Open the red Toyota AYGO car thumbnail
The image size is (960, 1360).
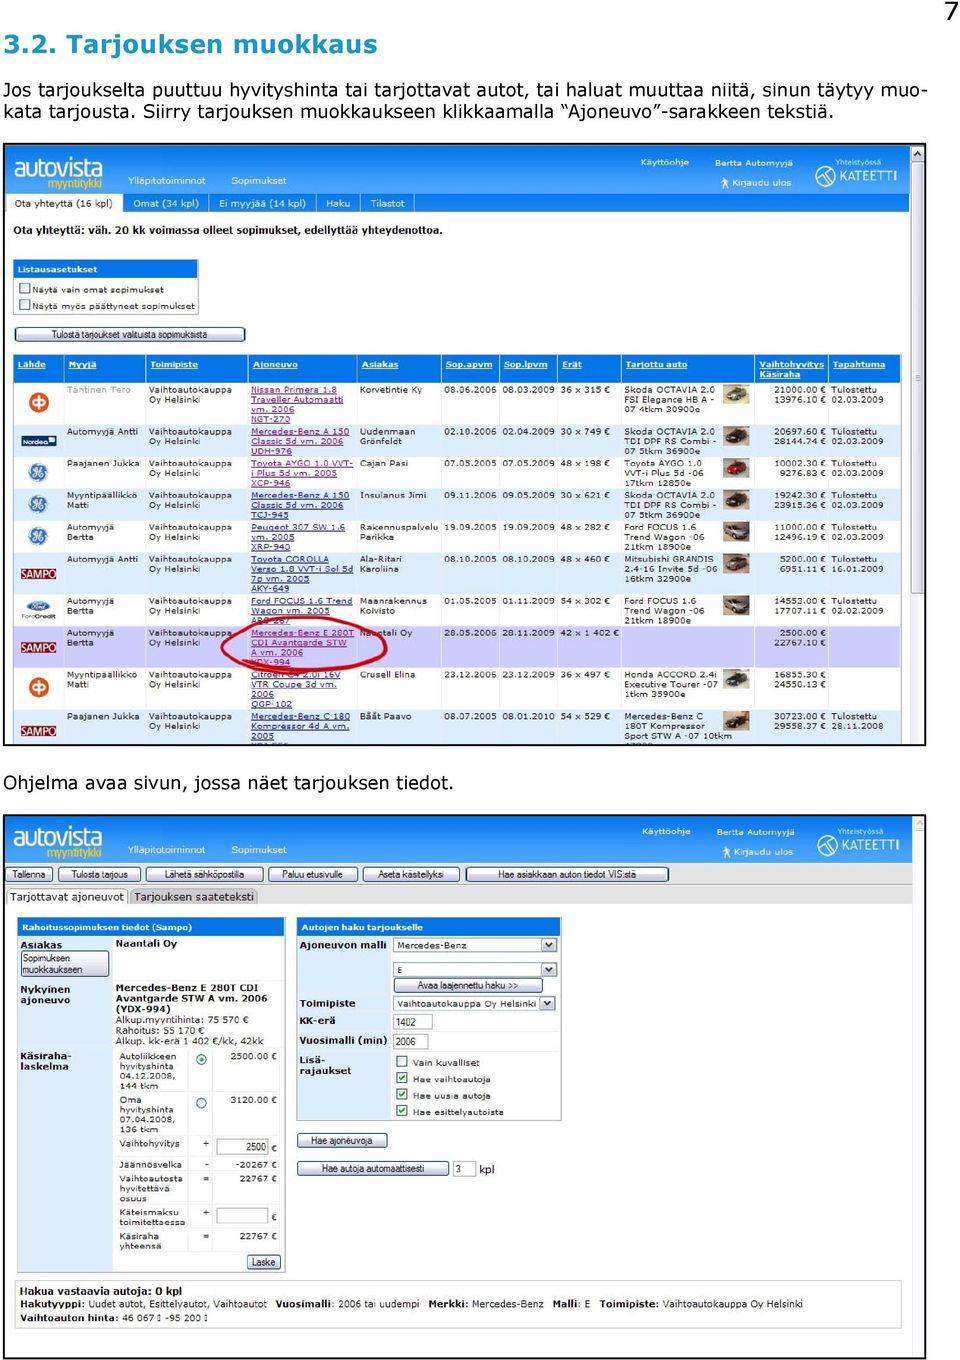coord(736,468)
